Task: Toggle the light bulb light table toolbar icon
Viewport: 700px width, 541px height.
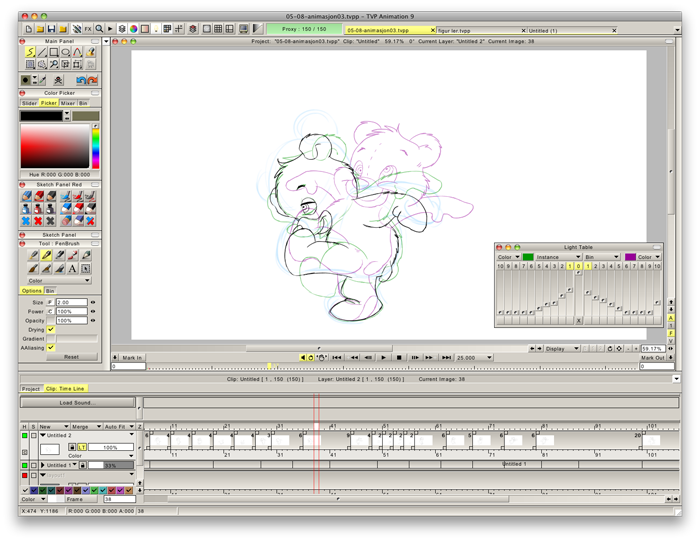Action: point(156,29)
